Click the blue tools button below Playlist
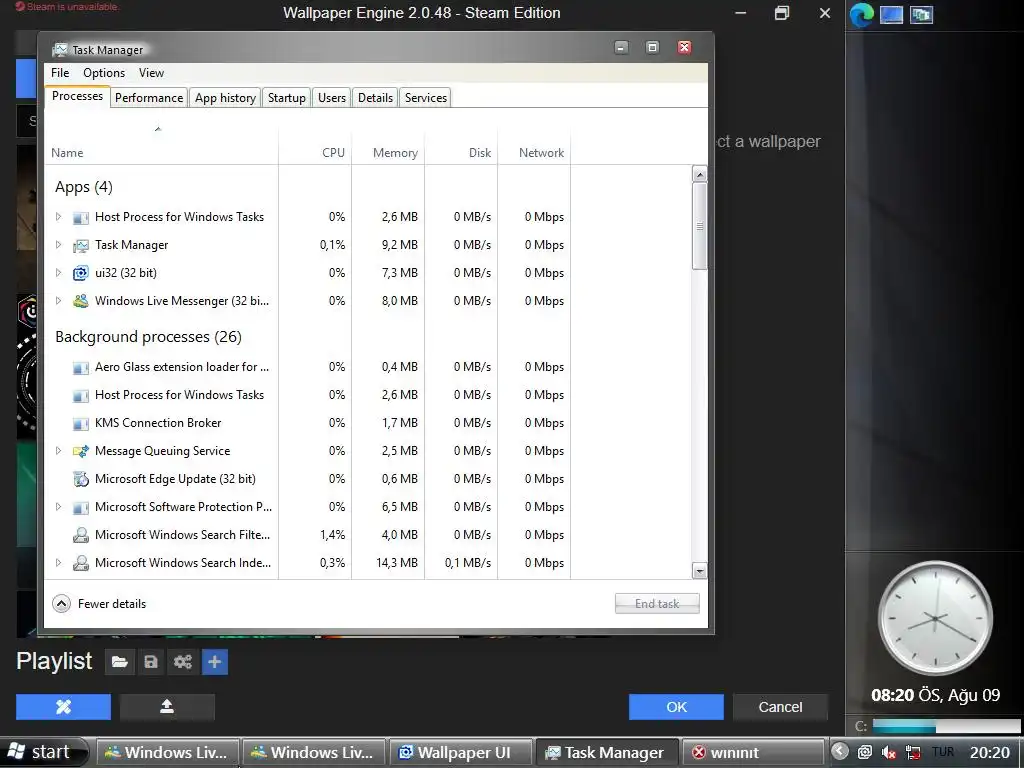The image size is (1024, 768). [x=63, y=707]
